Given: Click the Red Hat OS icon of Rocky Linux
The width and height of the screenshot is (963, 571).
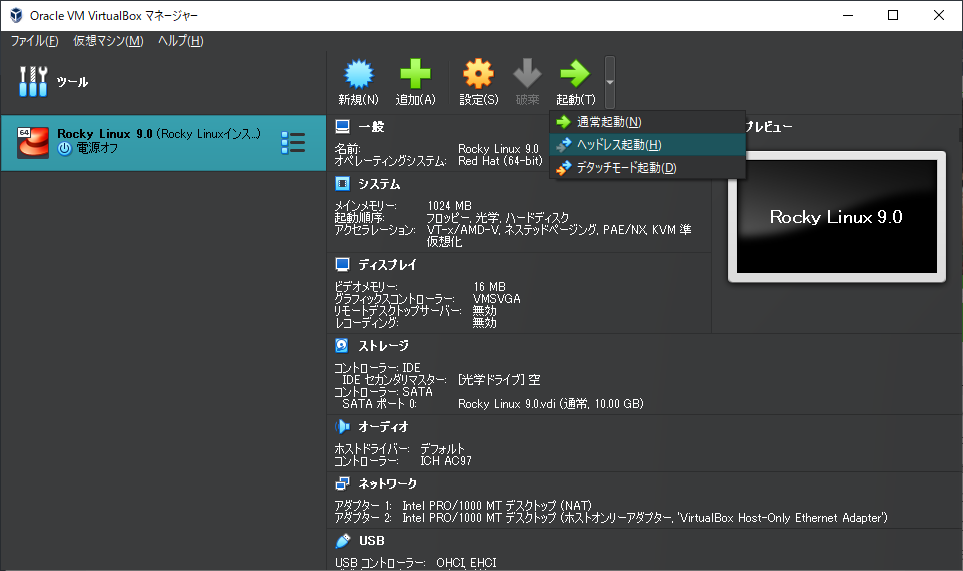Looking at the screenshot, I should [x=33, y=142].
